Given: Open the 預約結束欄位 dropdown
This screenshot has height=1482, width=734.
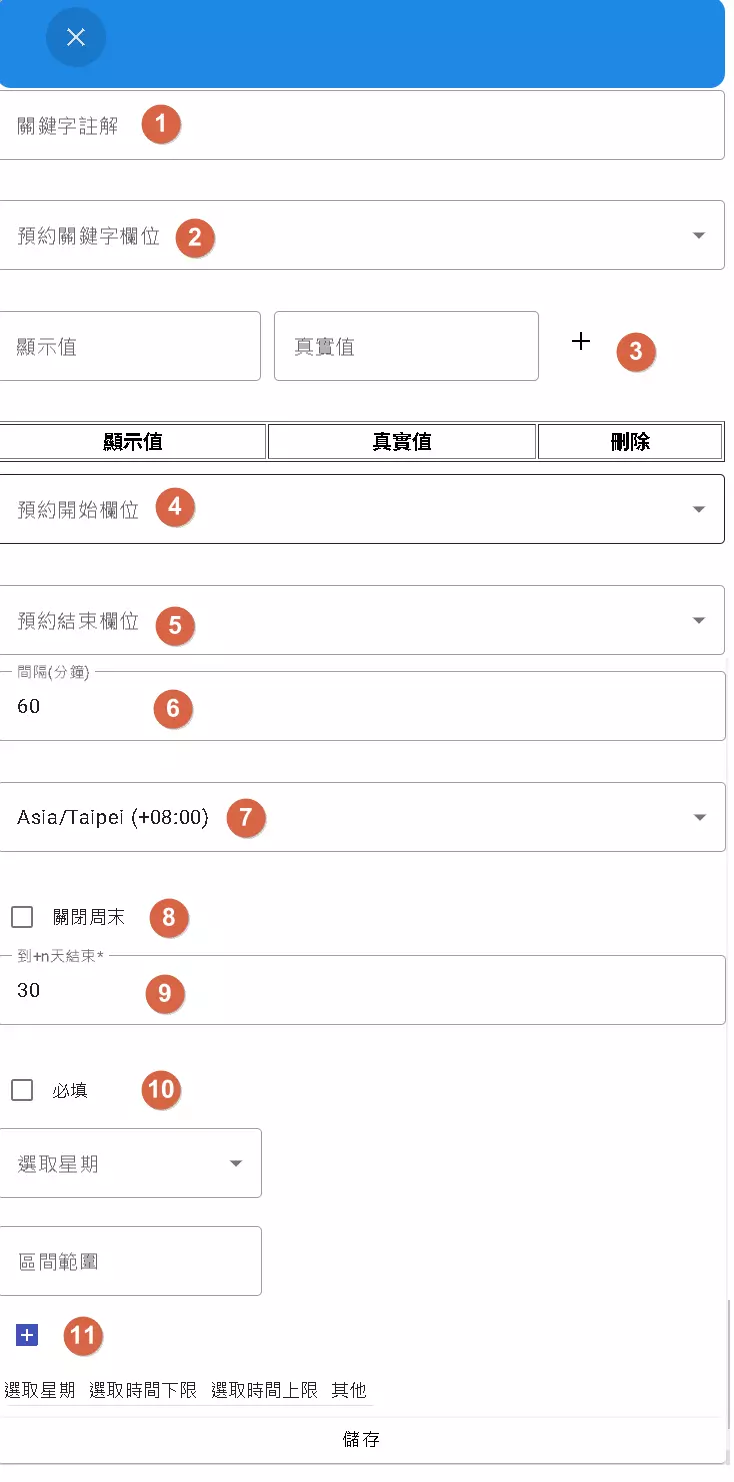Looking at the screenshot, I should tap(360, 620).
